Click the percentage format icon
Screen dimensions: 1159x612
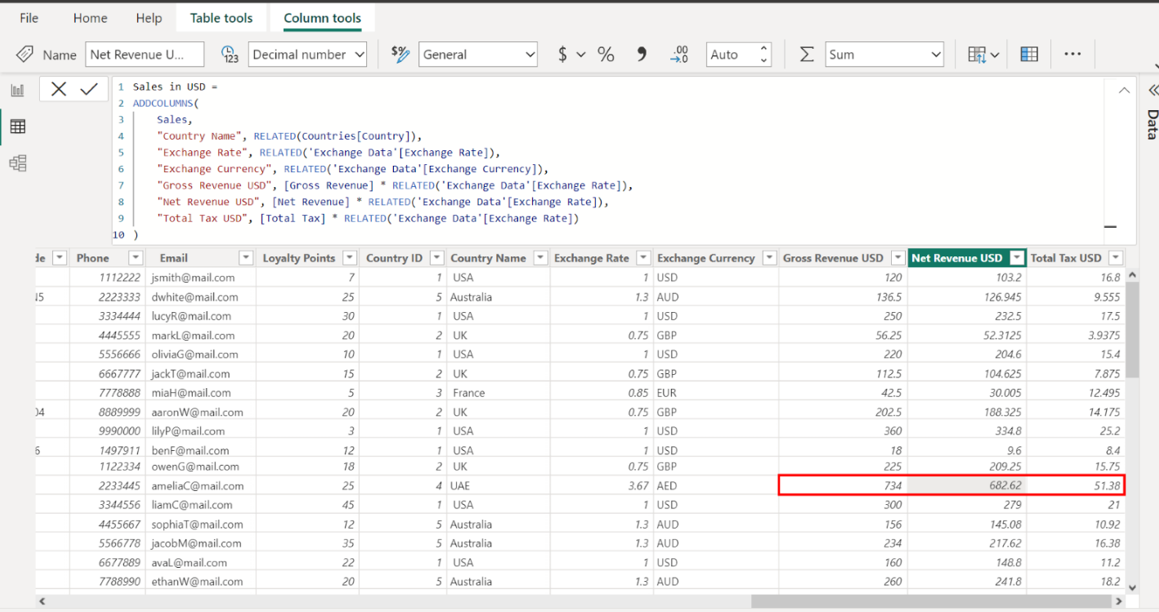[606, 55]
